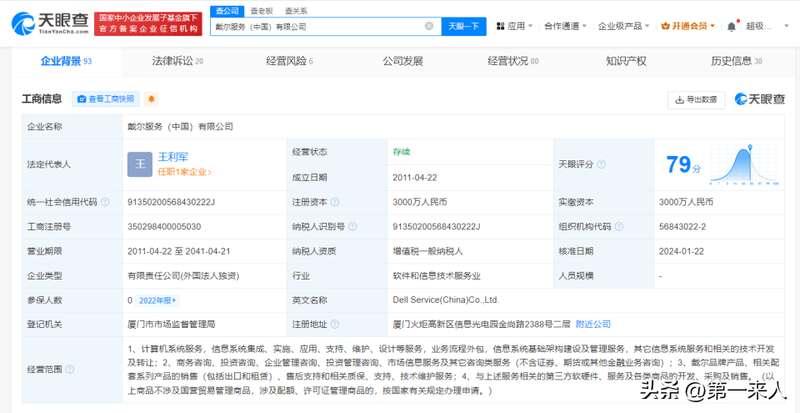Click the 导出数据 button
Viewport: 800px width, 413px height.
pos(696,100)
